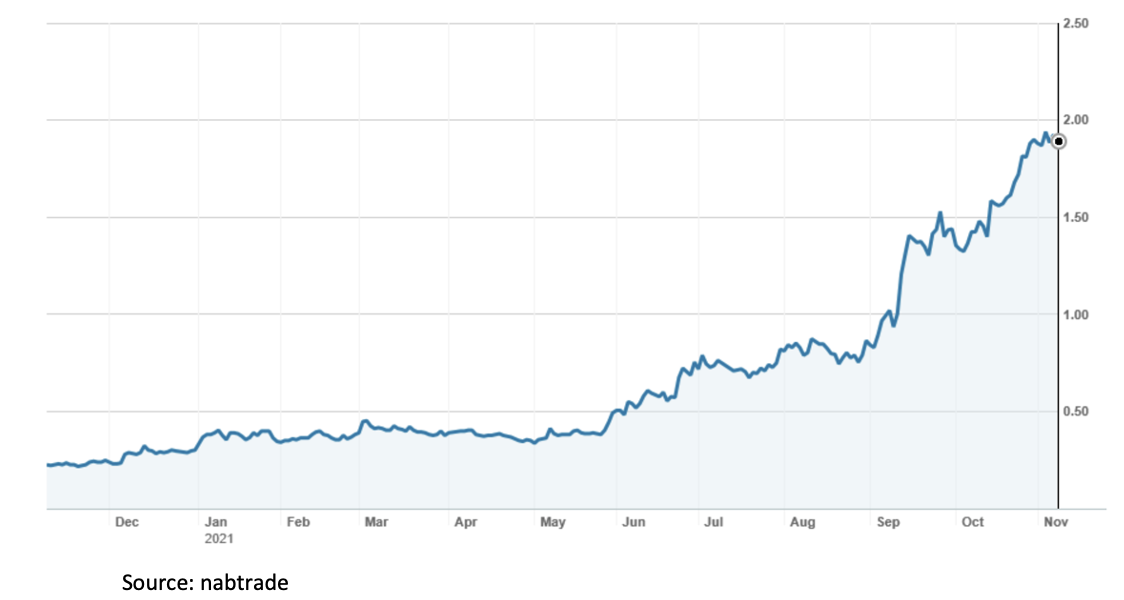Click the 2021 year label

point(217,537)
